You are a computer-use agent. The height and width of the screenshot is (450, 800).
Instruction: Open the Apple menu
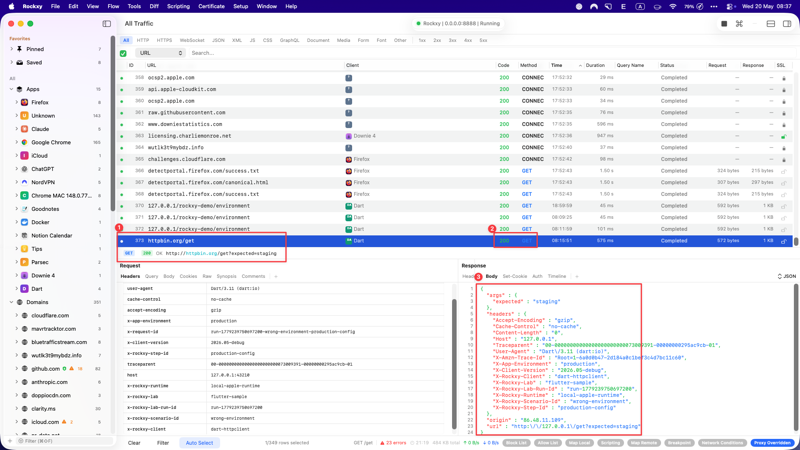tap(11, 7)
